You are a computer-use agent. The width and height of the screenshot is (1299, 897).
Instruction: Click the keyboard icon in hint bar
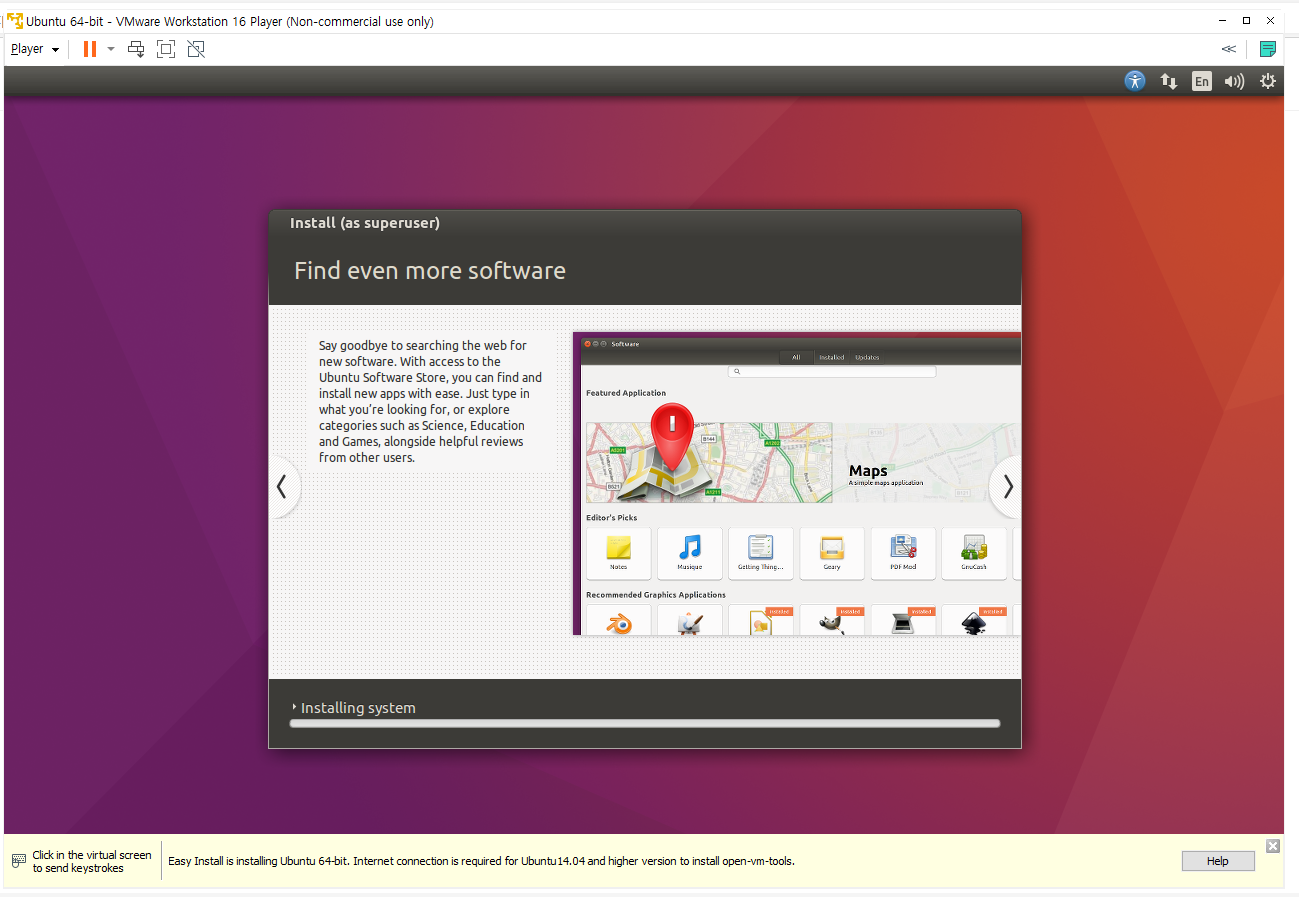[19, 861]
